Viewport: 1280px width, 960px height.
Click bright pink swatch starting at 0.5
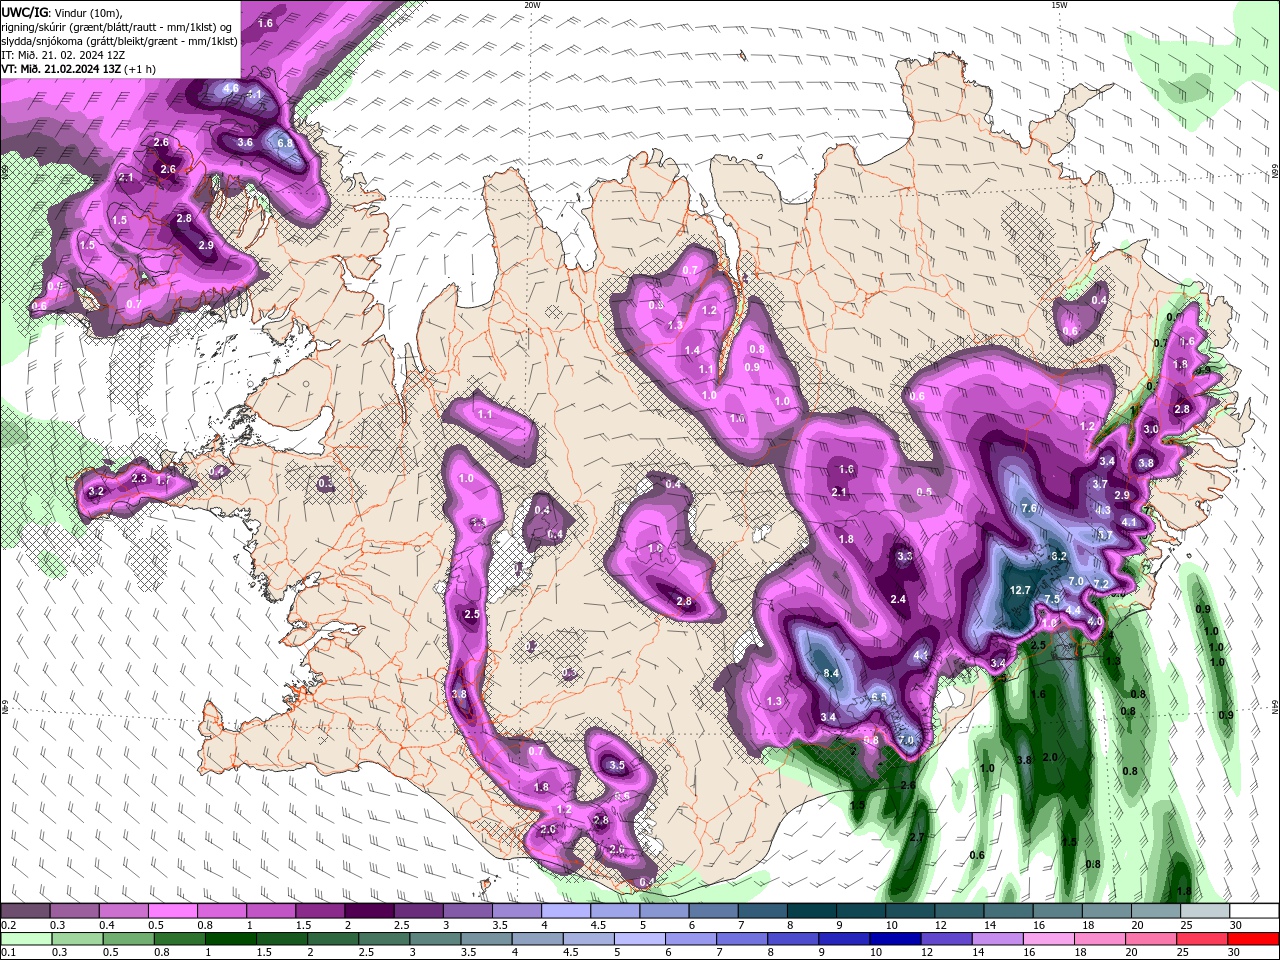(172, 911)
